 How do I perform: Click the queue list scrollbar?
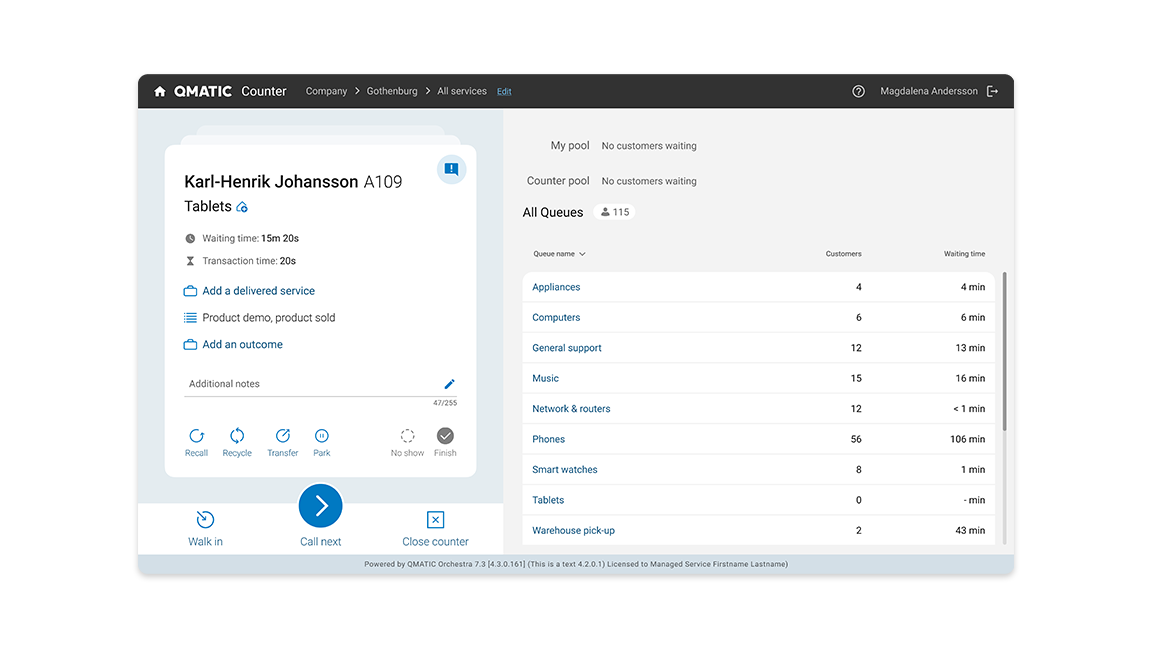coord(1004,351)
